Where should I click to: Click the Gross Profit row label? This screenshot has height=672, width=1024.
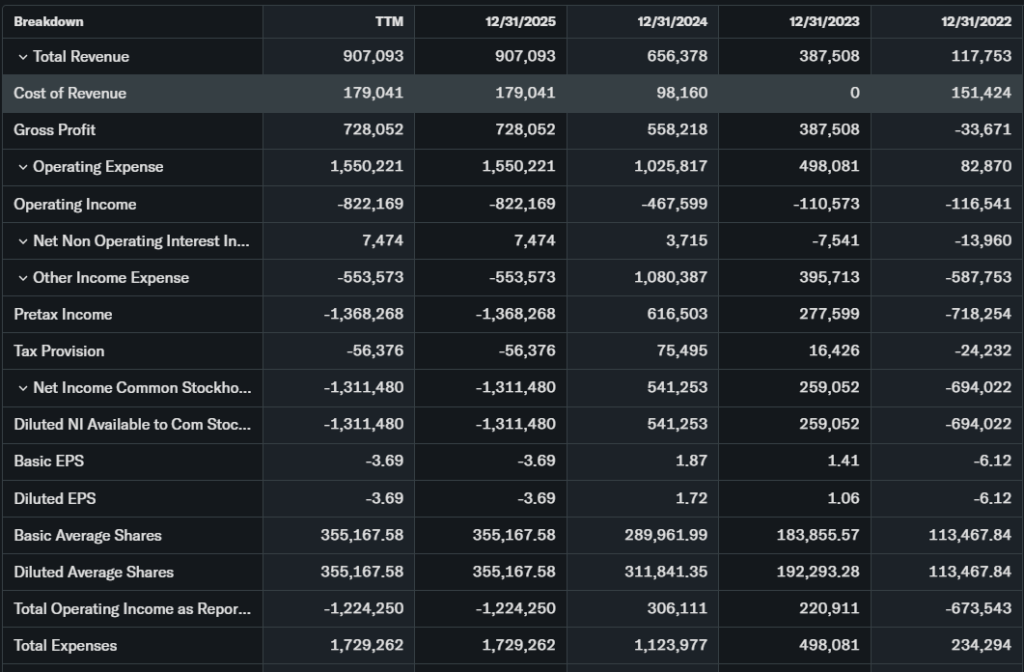[x=55, y=130]
